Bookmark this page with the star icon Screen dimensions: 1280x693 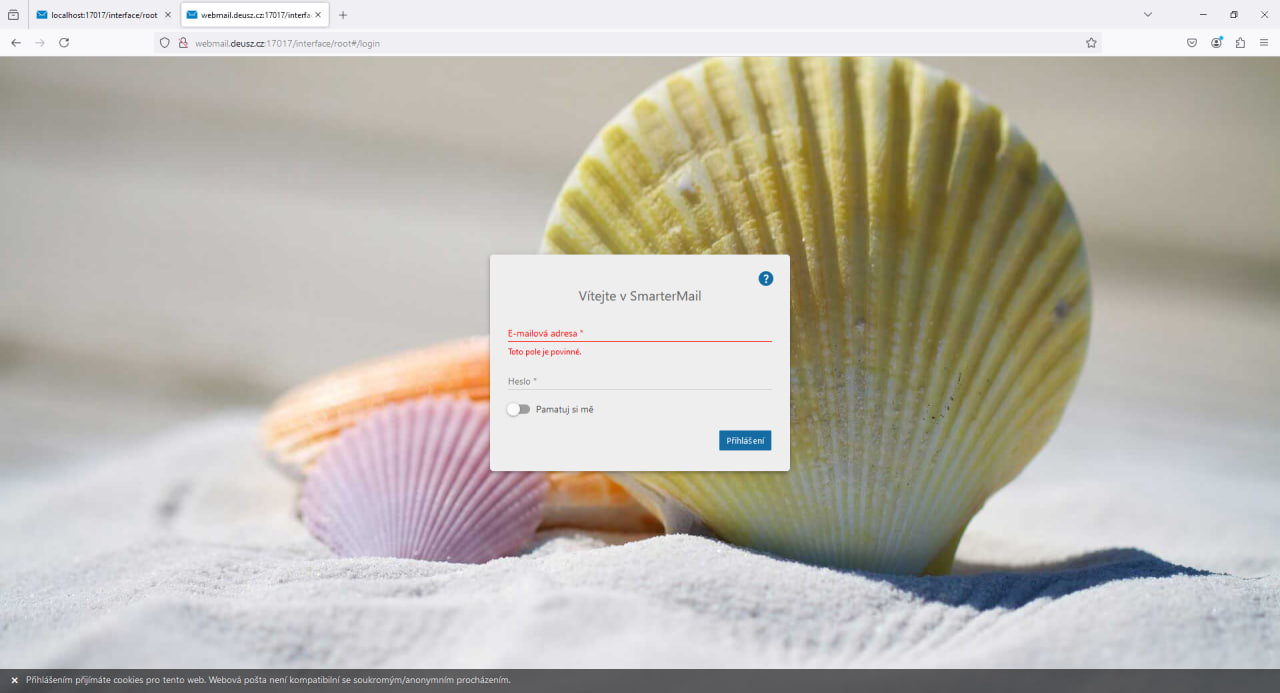tap(1091, 43)
